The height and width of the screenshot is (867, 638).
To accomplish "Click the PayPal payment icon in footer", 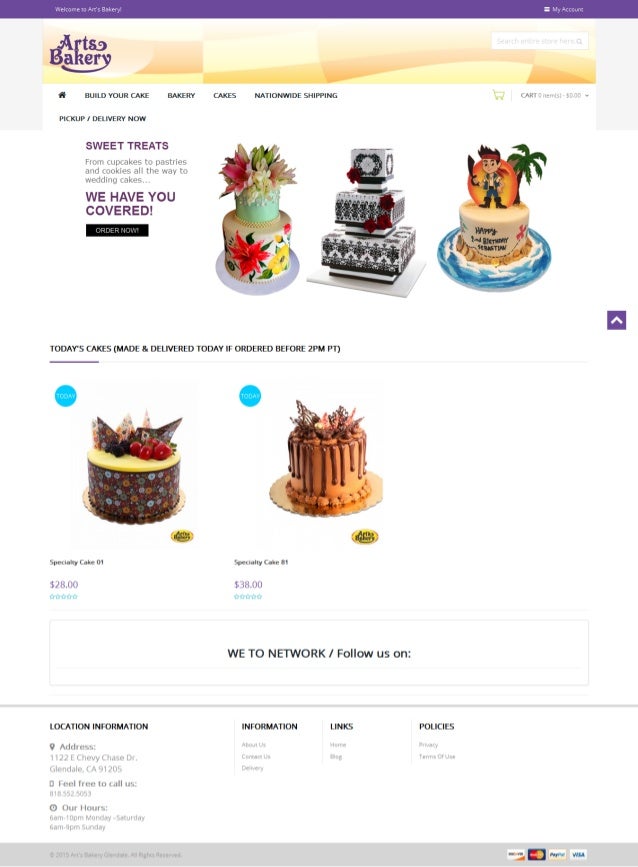I will (x=557, y=854).
